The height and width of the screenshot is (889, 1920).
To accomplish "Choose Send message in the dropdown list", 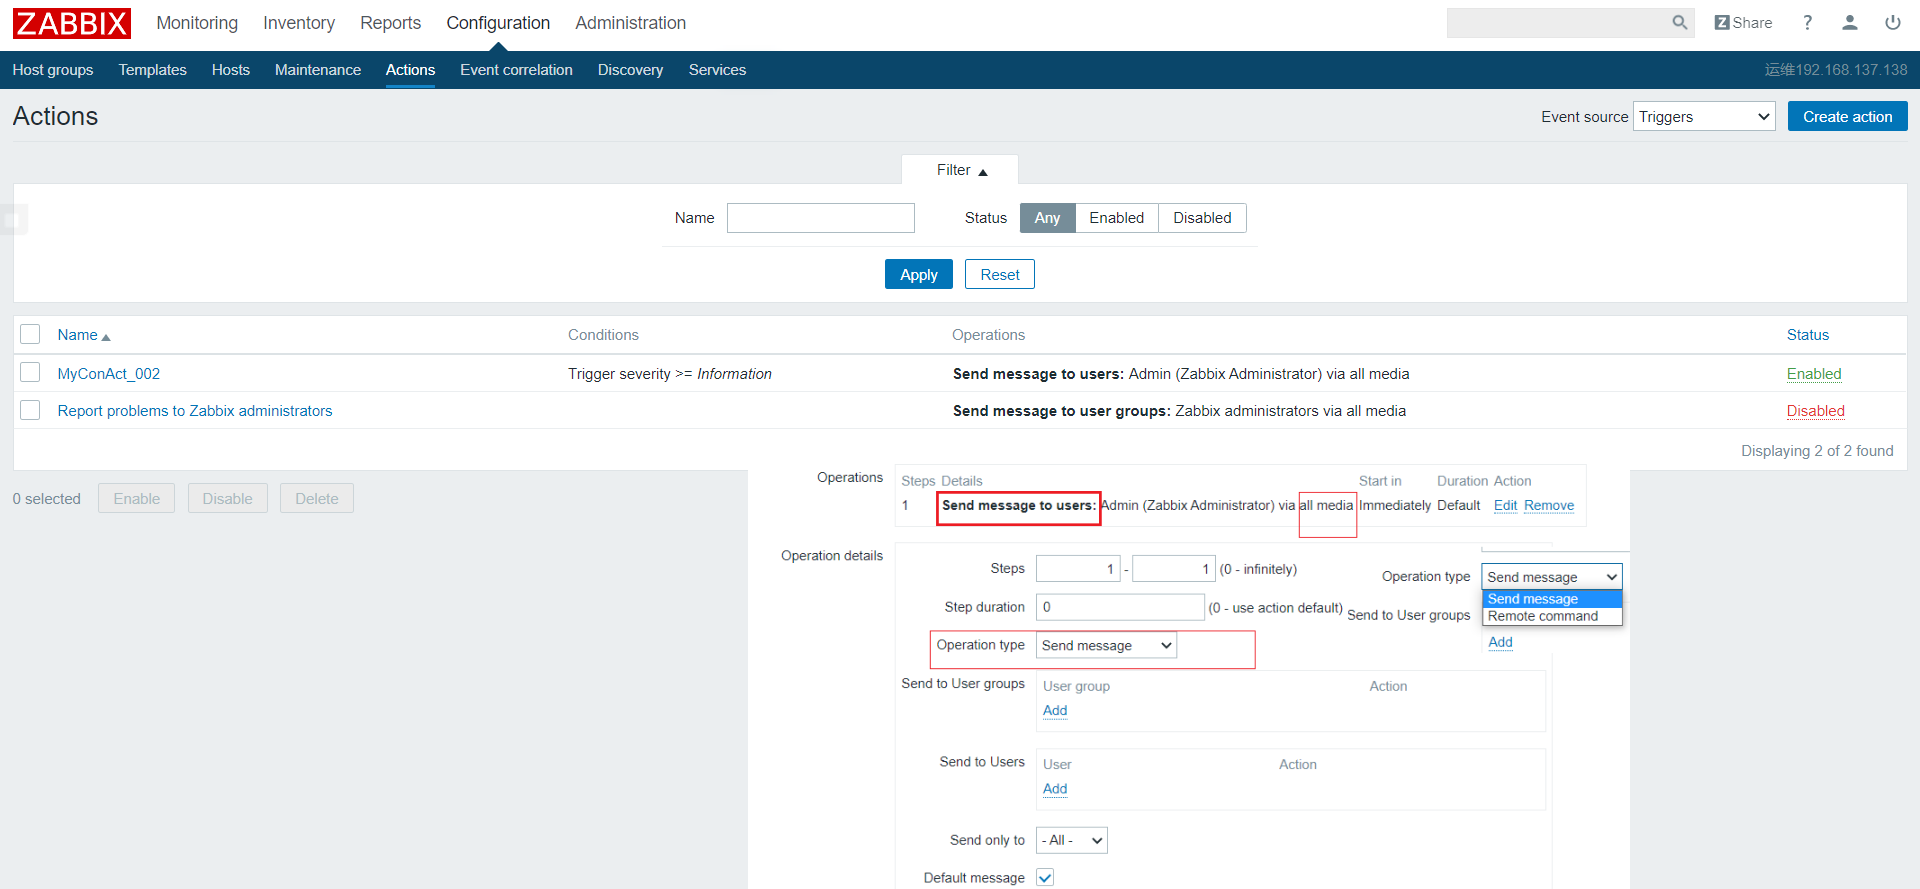I will click(x=1552, y=598).
